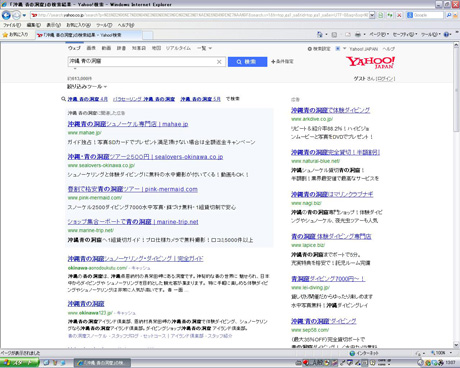Click the Read Mail envelope icon
Image resolution: width=460 pixels, height=368 pixels.
coord(347,34)
